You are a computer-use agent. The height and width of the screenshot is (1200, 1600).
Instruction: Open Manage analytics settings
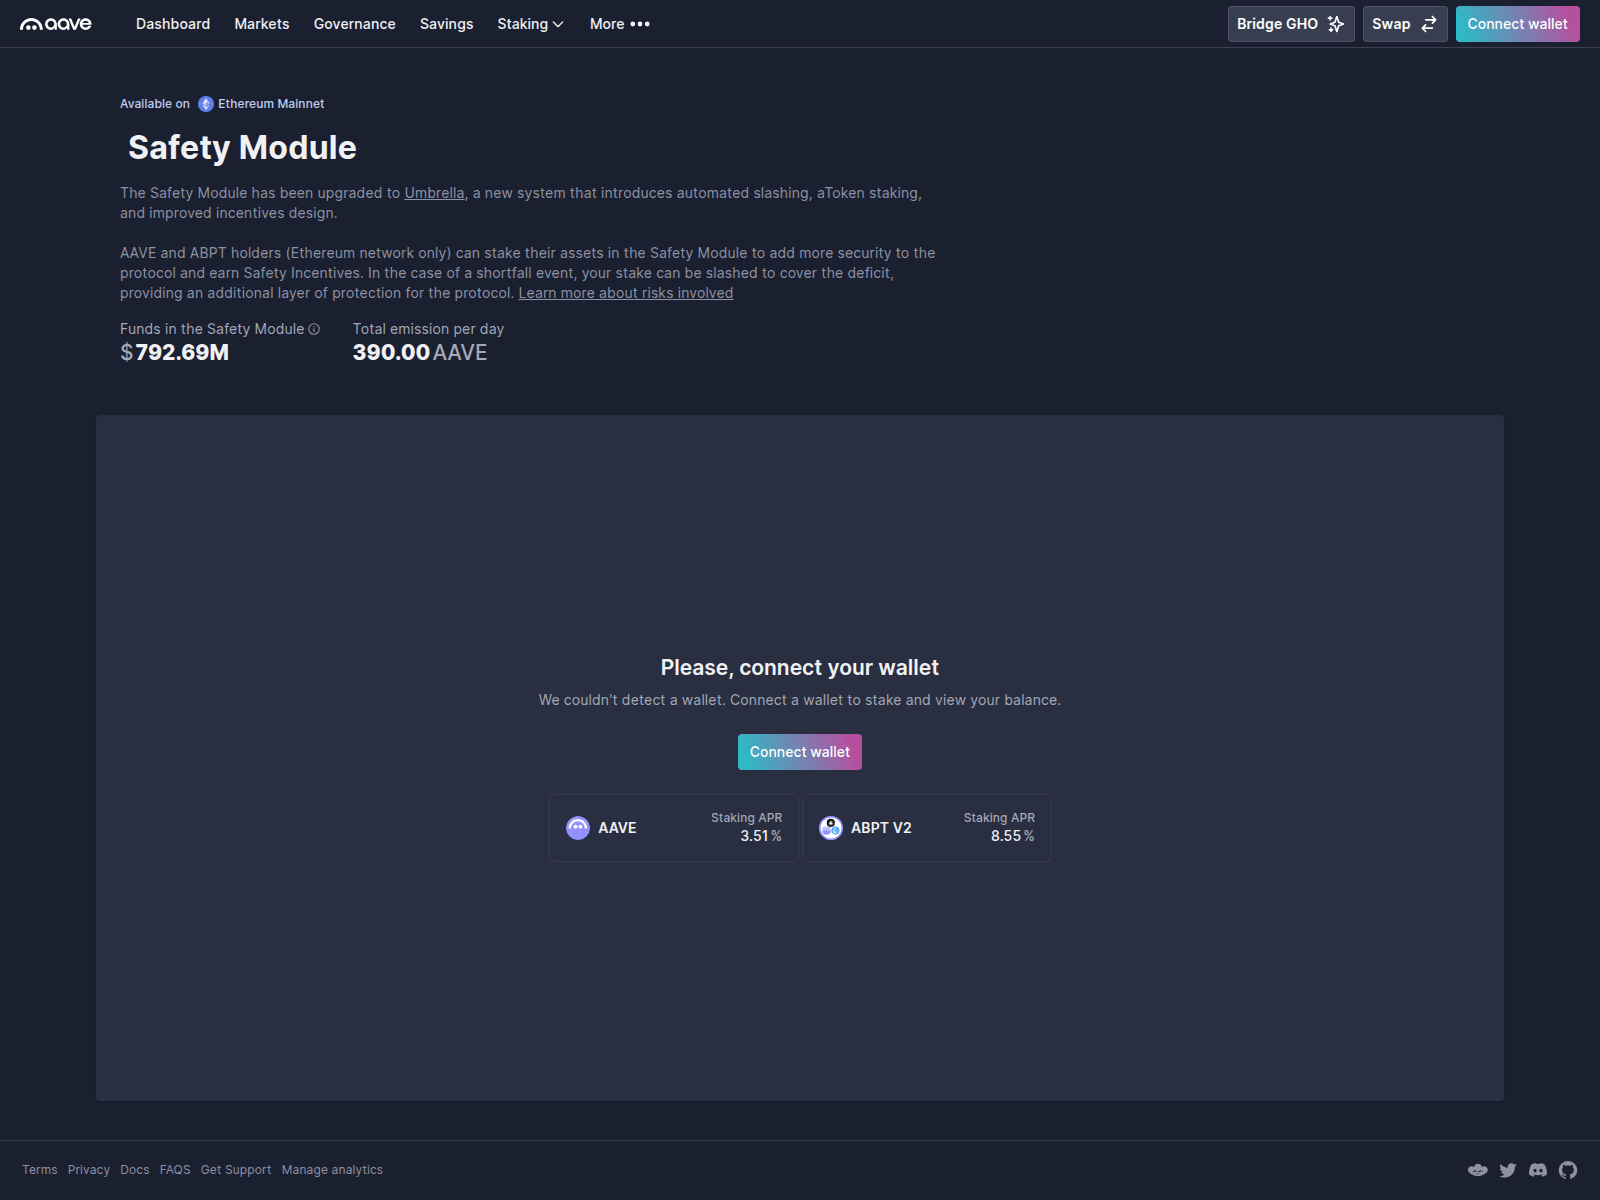332,1170
